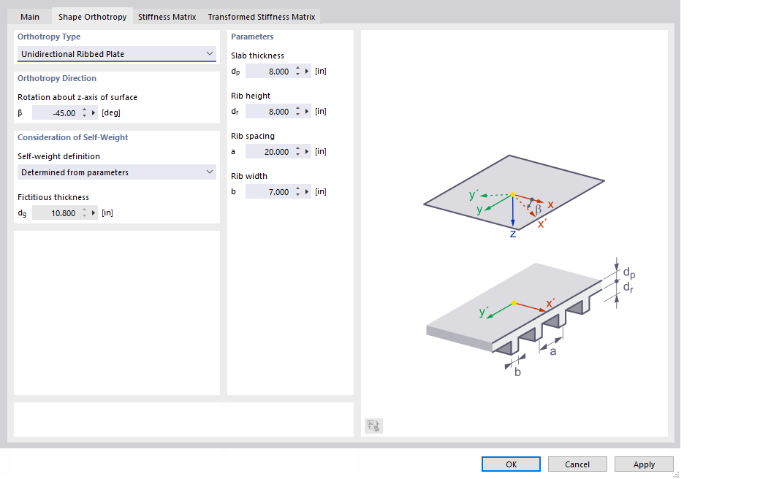The width and height of the screenshot is (760, 479).
Task: Open the rib height arrow menu
Action: (x=306, y=112)
